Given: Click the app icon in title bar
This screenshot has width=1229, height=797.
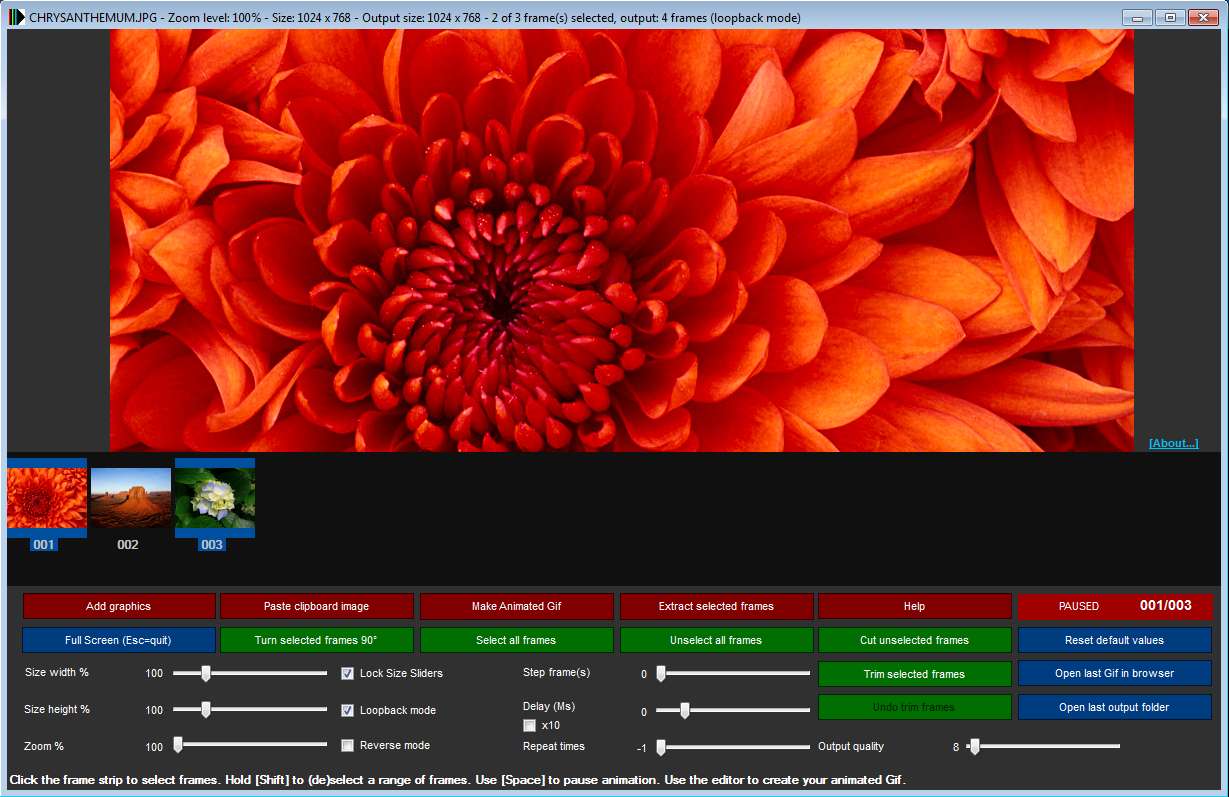Looking at the screenshot, I should pos(17,18).
